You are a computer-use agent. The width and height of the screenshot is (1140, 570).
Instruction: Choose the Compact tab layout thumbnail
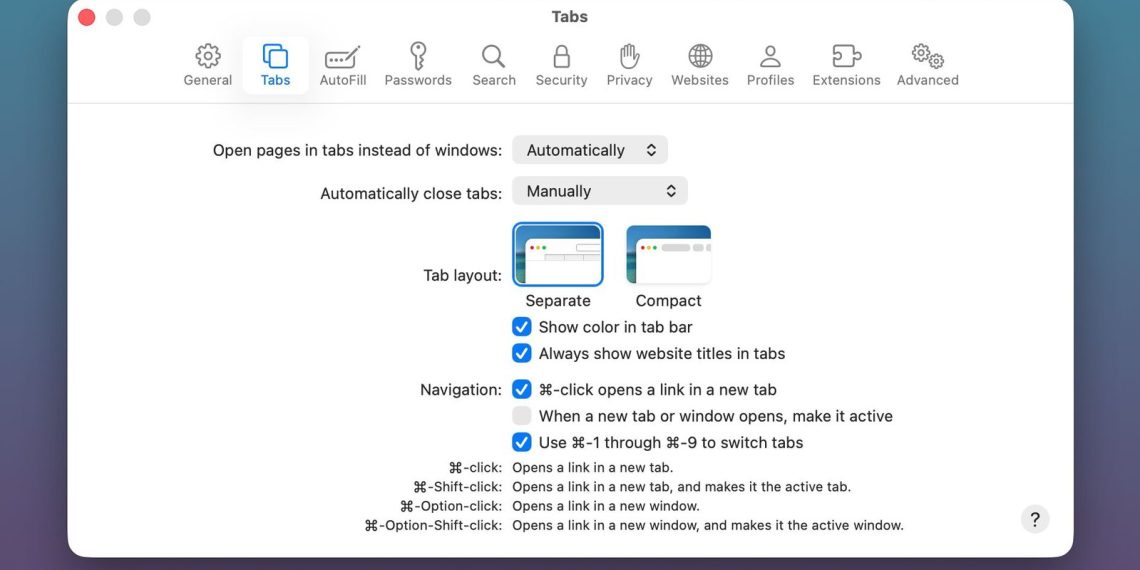[668, 255]
